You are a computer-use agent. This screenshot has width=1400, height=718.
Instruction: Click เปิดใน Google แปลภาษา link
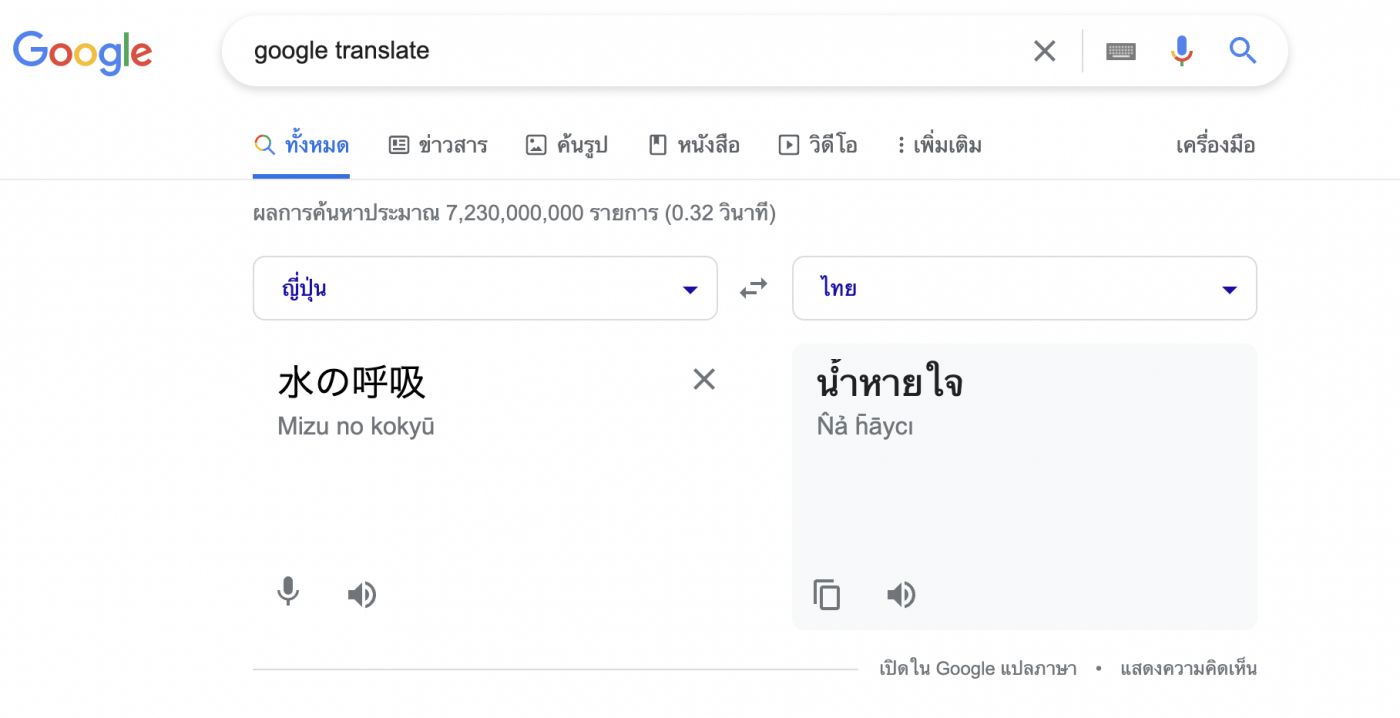pyautogui.click(x=977, y=669)
